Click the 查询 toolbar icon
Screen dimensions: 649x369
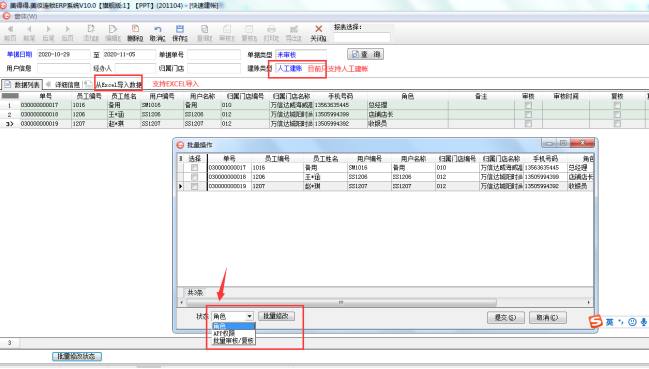click(204, 33)
